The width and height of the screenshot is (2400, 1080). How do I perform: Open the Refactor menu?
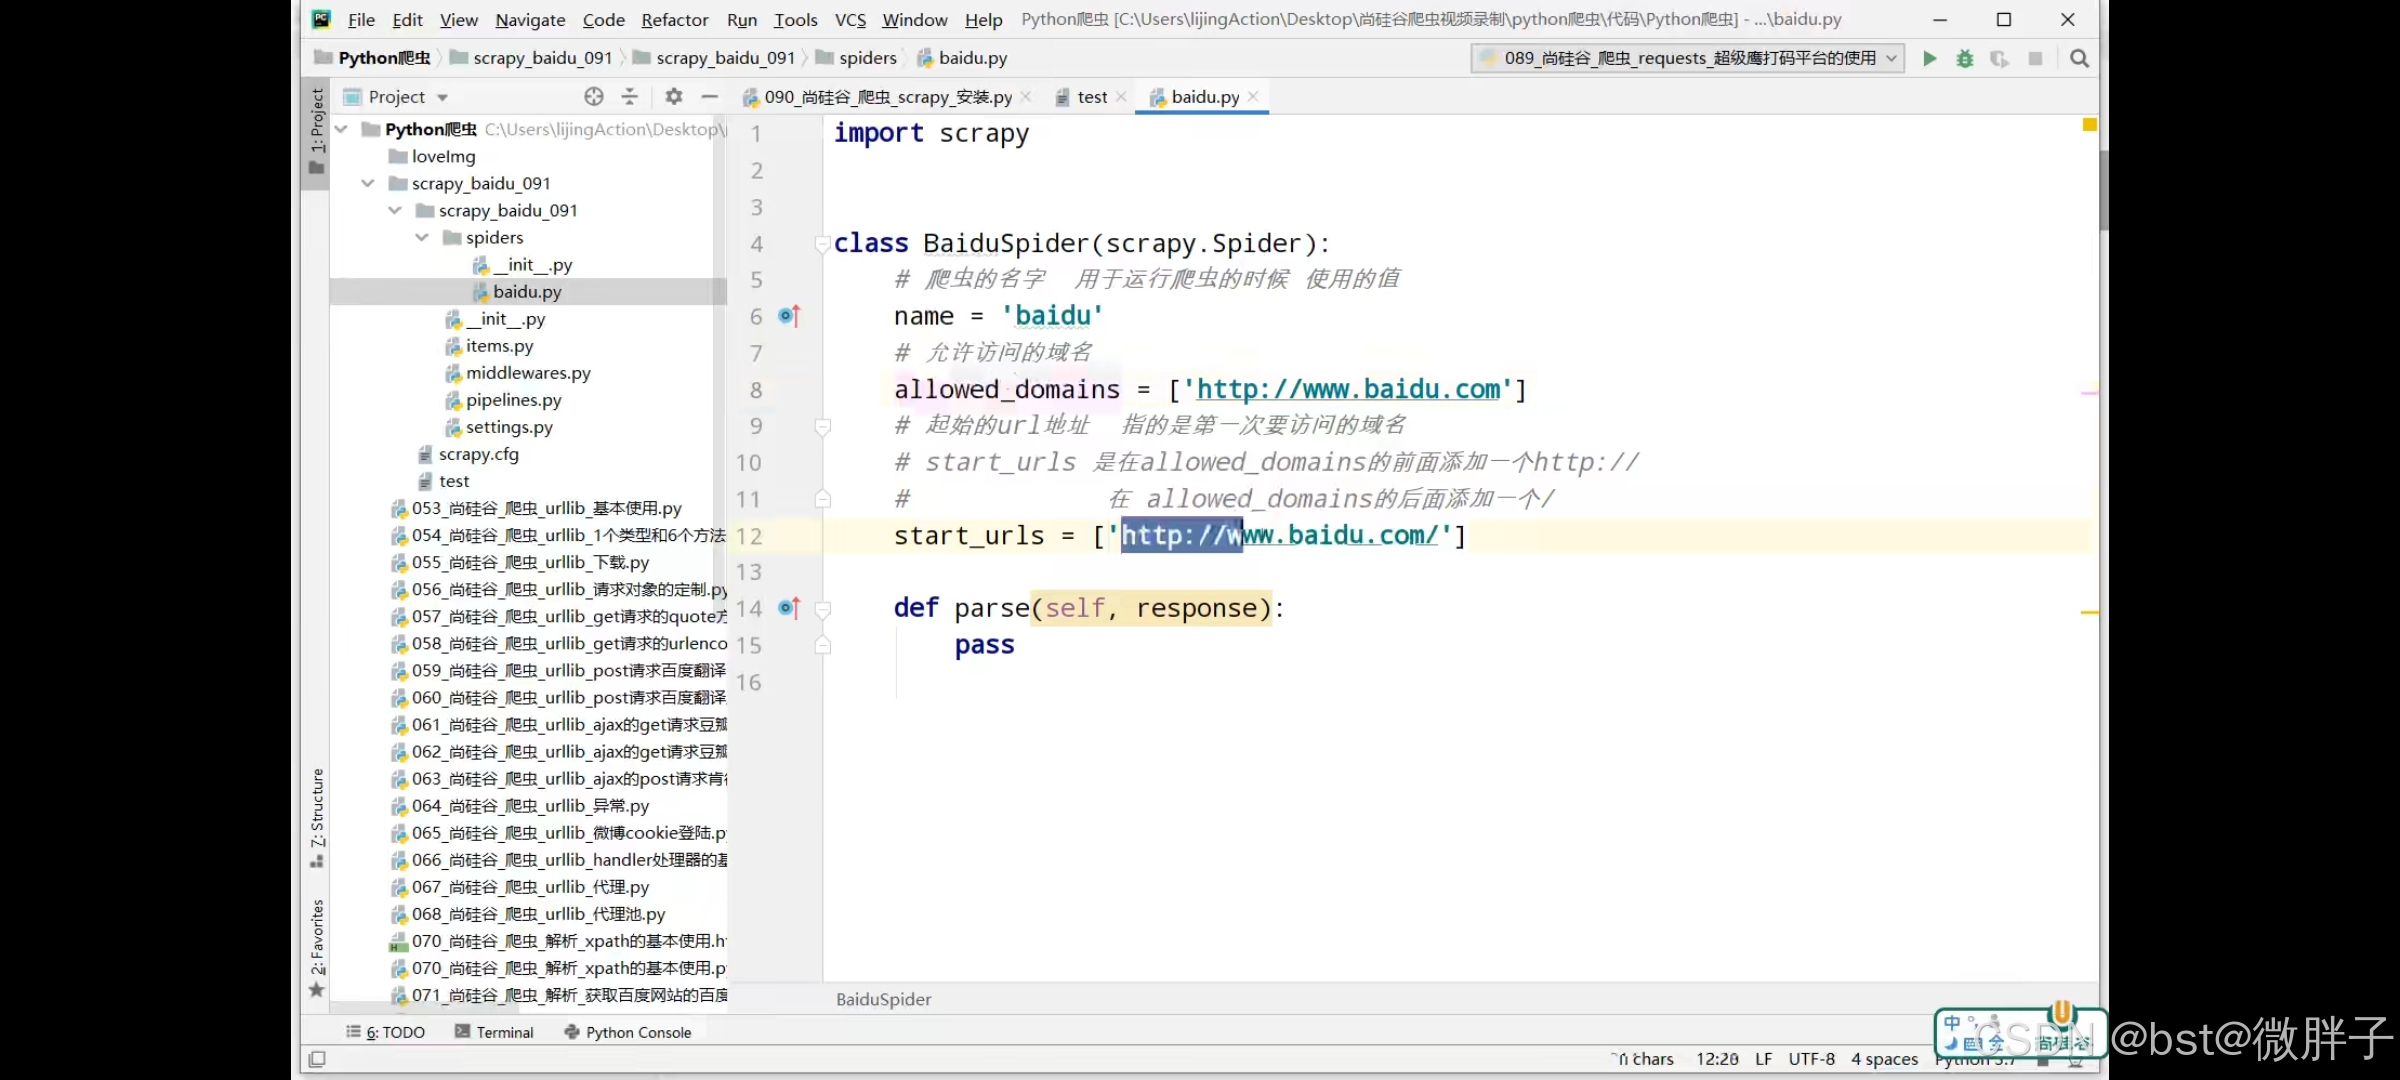(675, 20)
